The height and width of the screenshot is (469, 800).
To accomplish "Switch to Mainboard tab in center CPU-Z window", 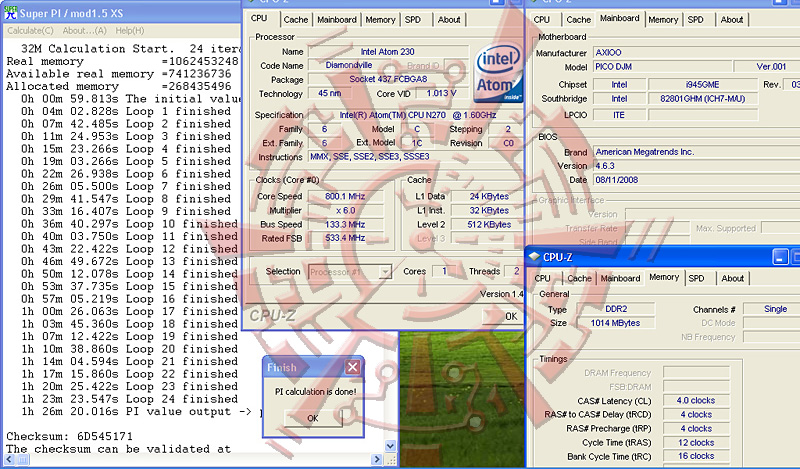I will [x=337, y=20].
